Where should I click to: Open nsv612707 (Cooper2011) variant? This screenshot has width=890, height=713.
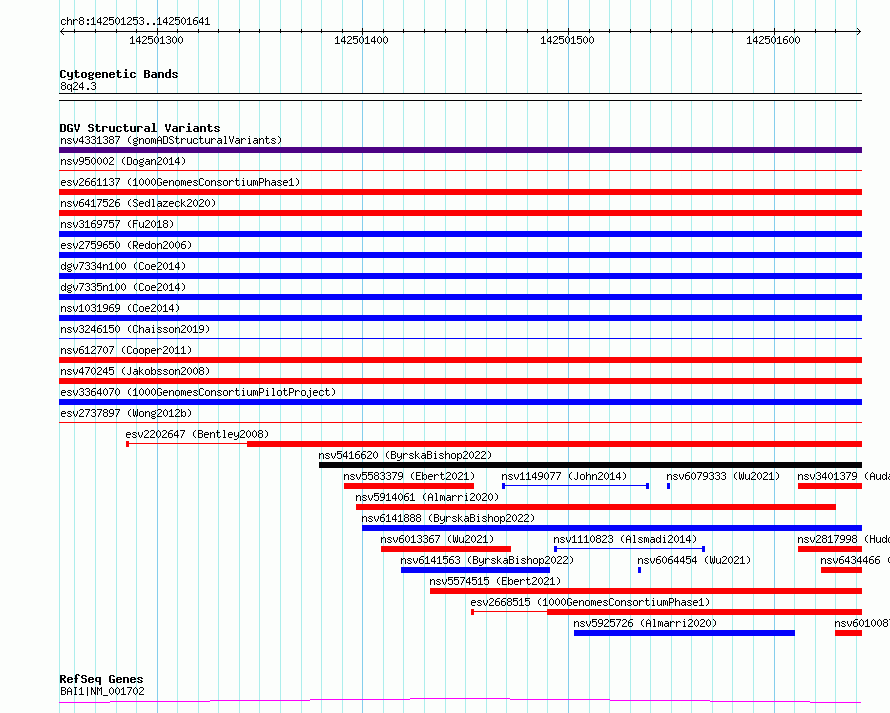(126, 350)
